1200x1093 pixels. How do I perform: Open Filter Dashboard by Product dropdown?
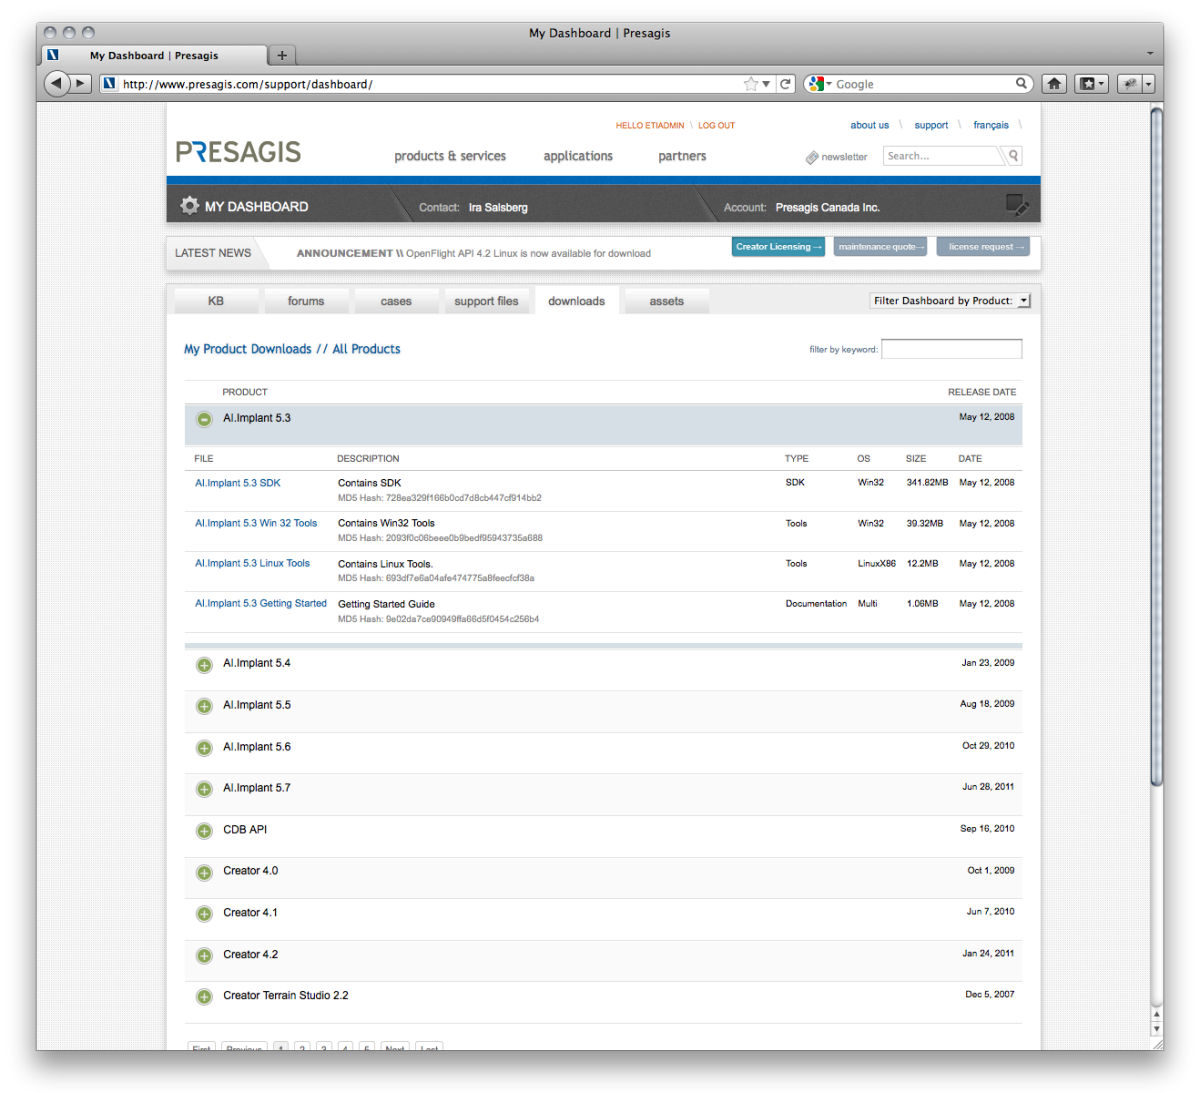click(950, 300)
